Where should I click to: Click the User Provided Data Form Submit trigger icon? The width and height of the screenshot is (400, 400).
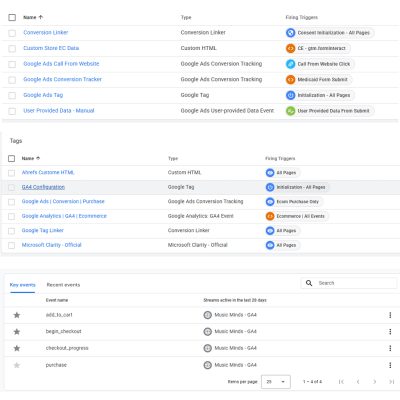tap(291, 111)
